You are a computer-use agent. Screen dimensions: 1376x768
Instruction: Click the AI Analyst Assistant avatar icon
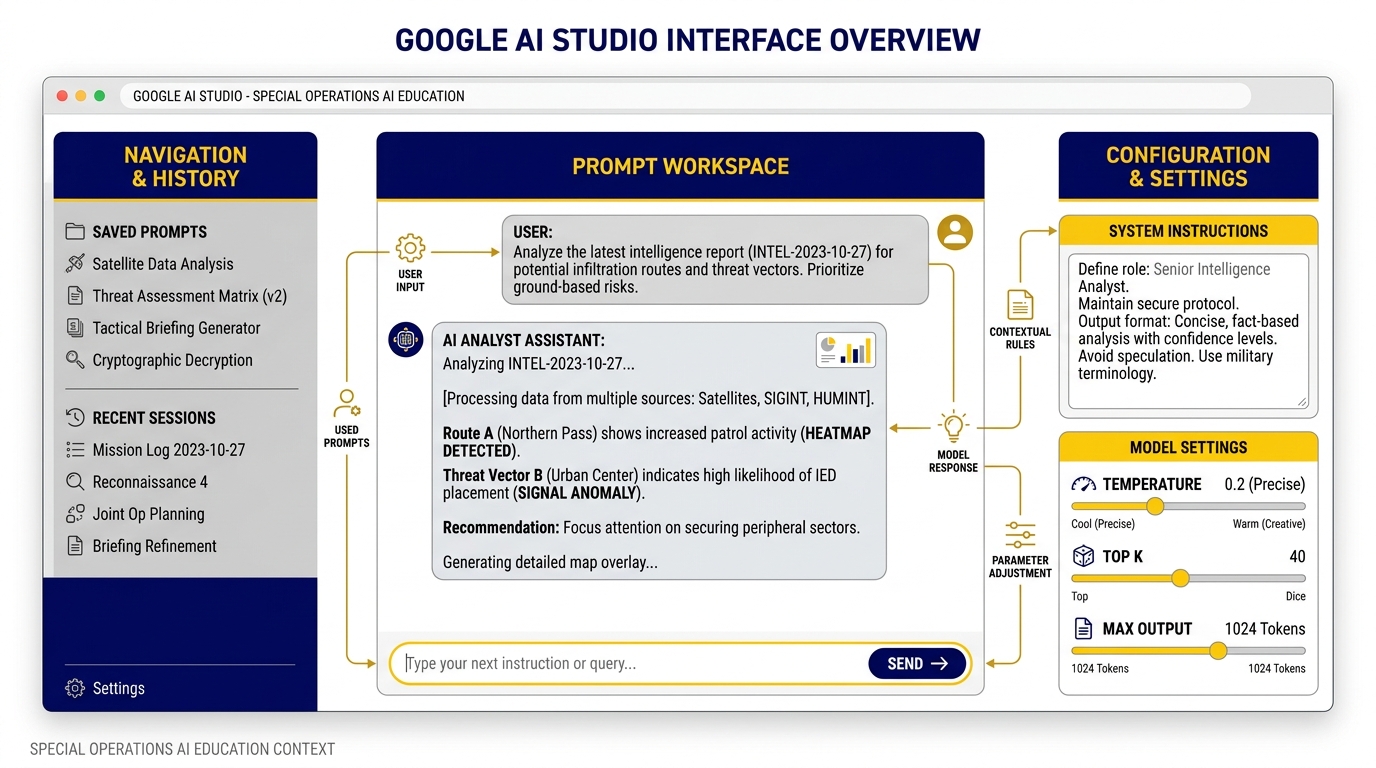click(405, 339)
